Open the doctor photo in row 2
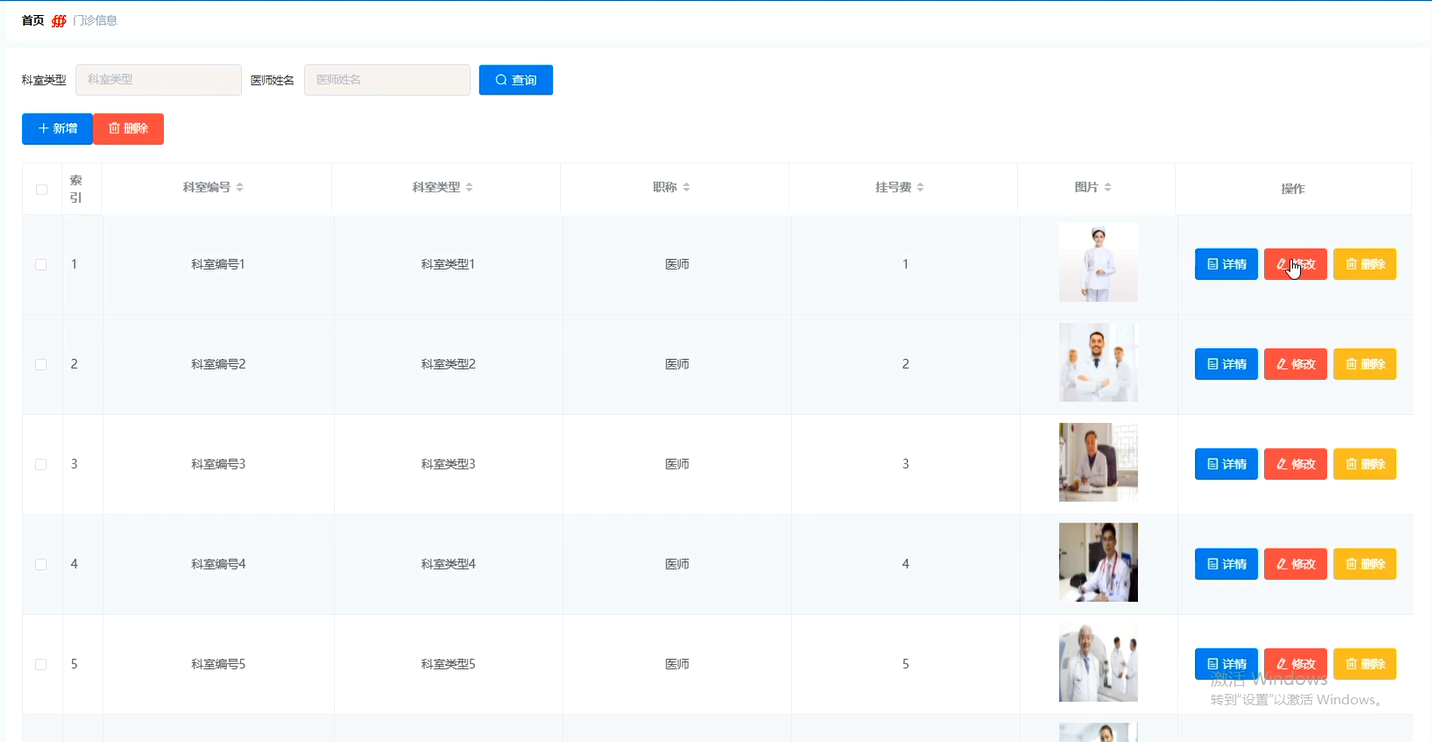 point(1098,362)
